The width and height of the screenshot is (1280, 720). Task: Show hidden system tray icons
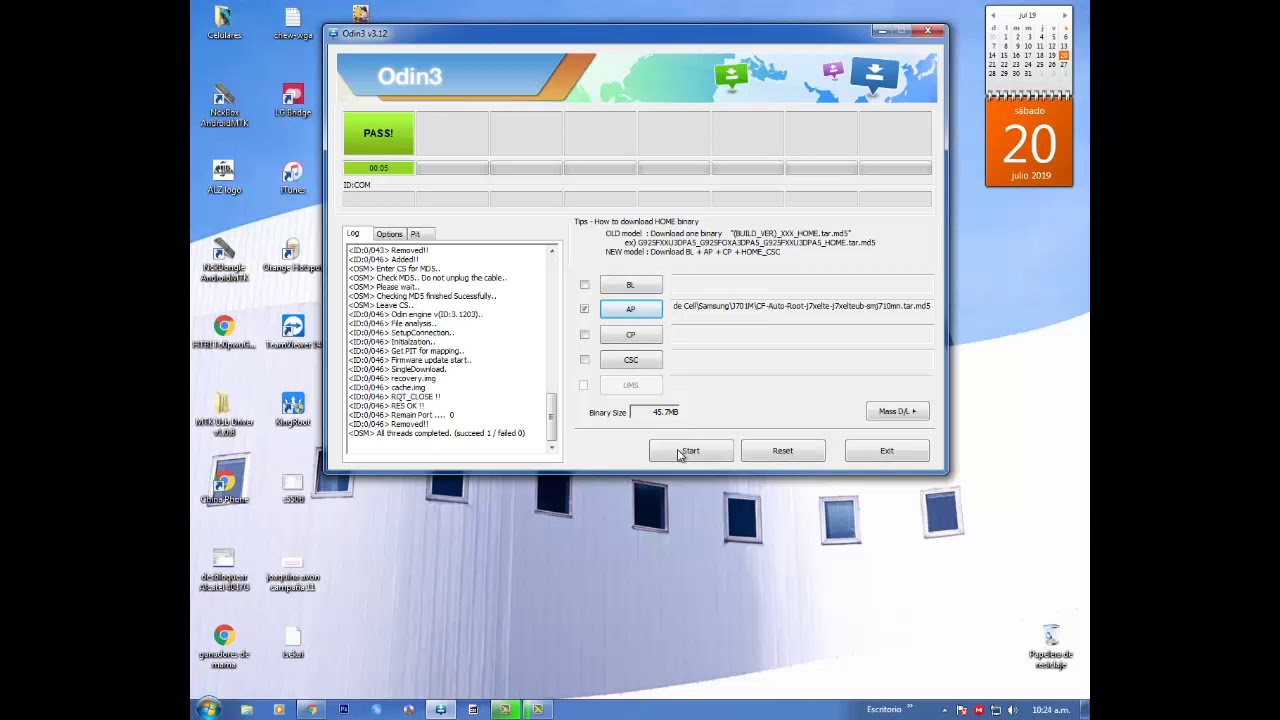pos(945,710)
